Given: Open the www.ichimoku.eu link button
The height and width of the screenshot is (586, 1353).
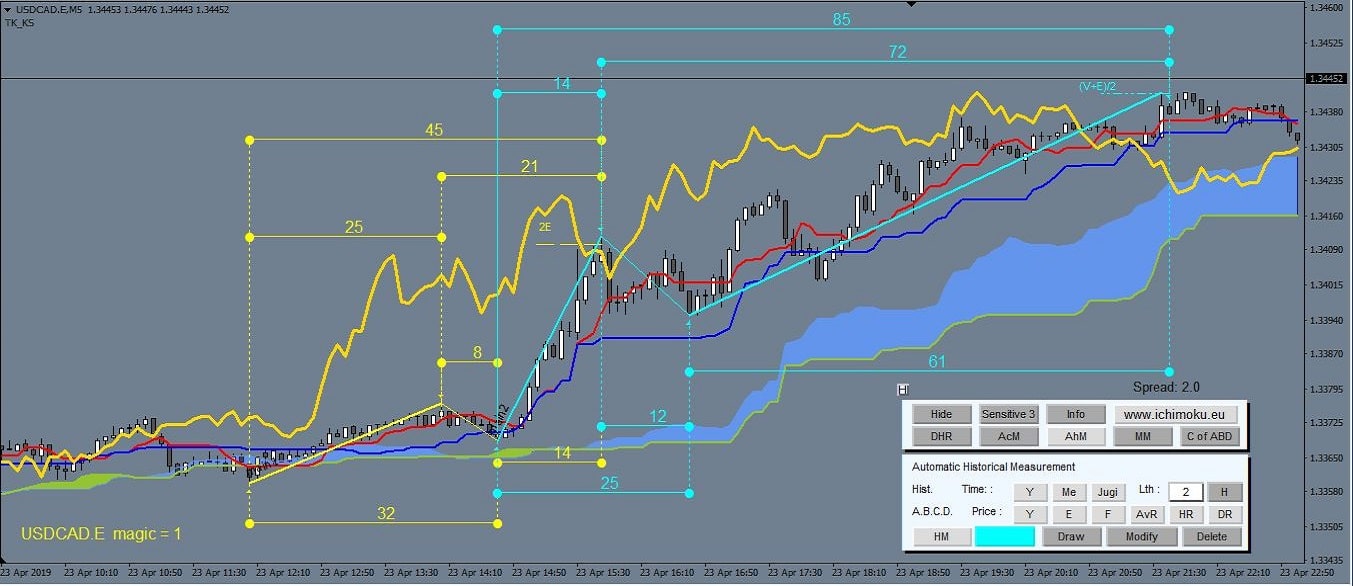Looking at the screenshot, I should point(1176,414).
